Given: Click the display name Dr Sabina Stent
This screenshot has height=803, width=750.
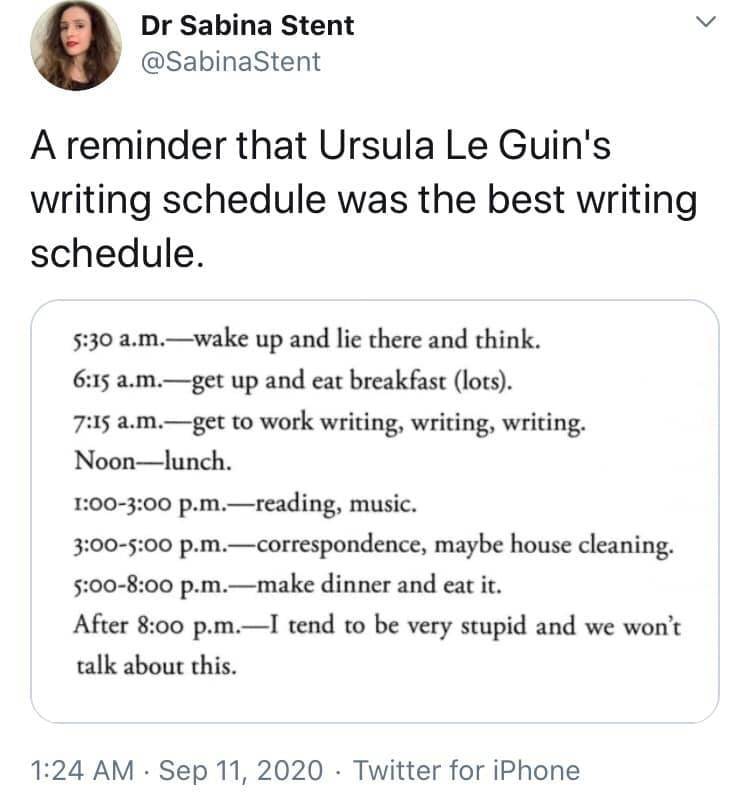Looking at the screenshot, I should (x=247, y=26).
